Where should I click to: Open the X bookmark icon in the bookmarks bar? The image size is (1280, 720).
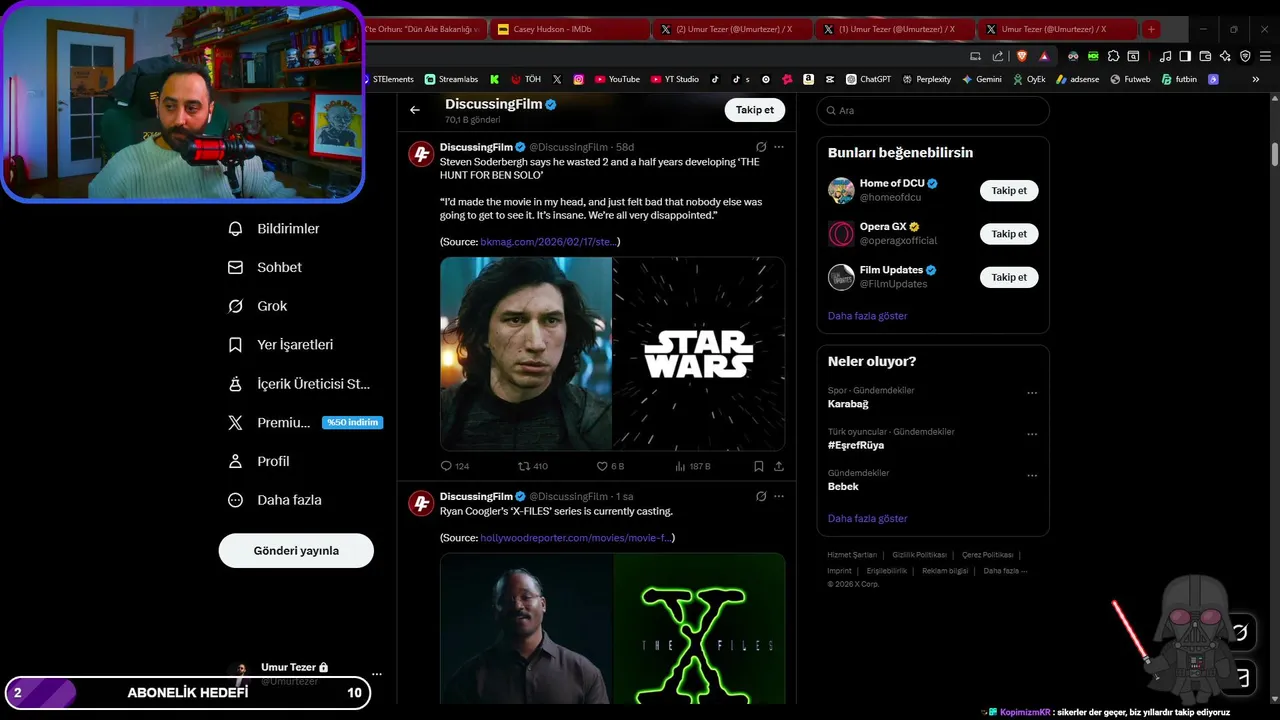pyautogui.click(x=557, y=79)
